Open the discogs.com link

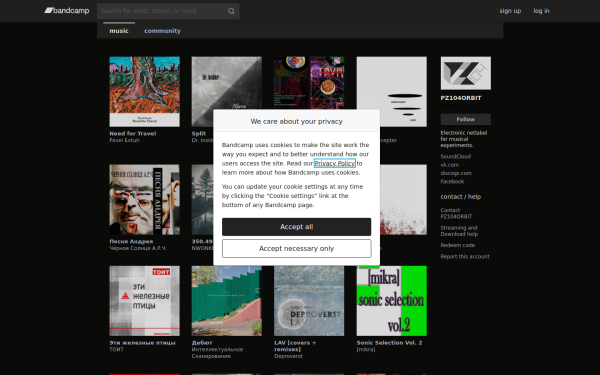(456, 173)
